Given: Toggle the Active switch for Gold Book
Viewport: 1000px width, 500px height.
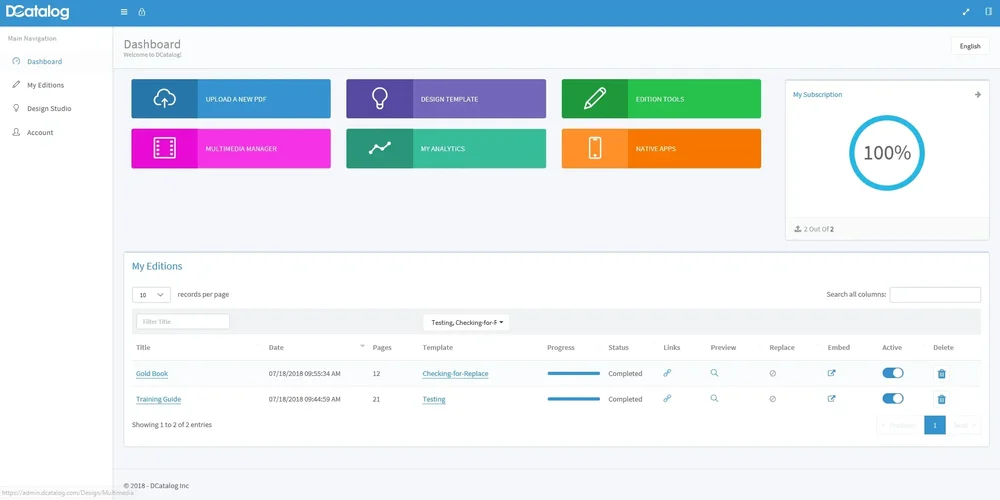Looking at the screenshot, I should (893, 373).
